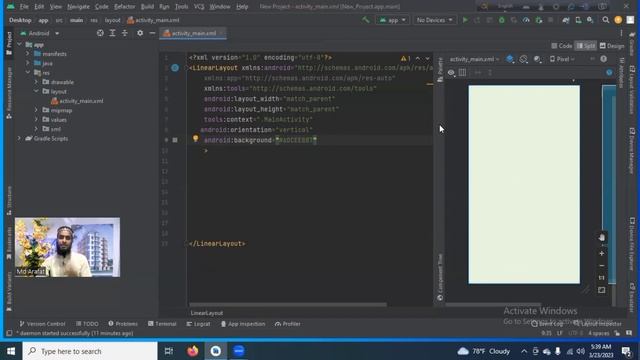Open Task View on the taskbar
Image resolution: width=640 pixels, height=360 pixels.
click(x=169, y=351)
